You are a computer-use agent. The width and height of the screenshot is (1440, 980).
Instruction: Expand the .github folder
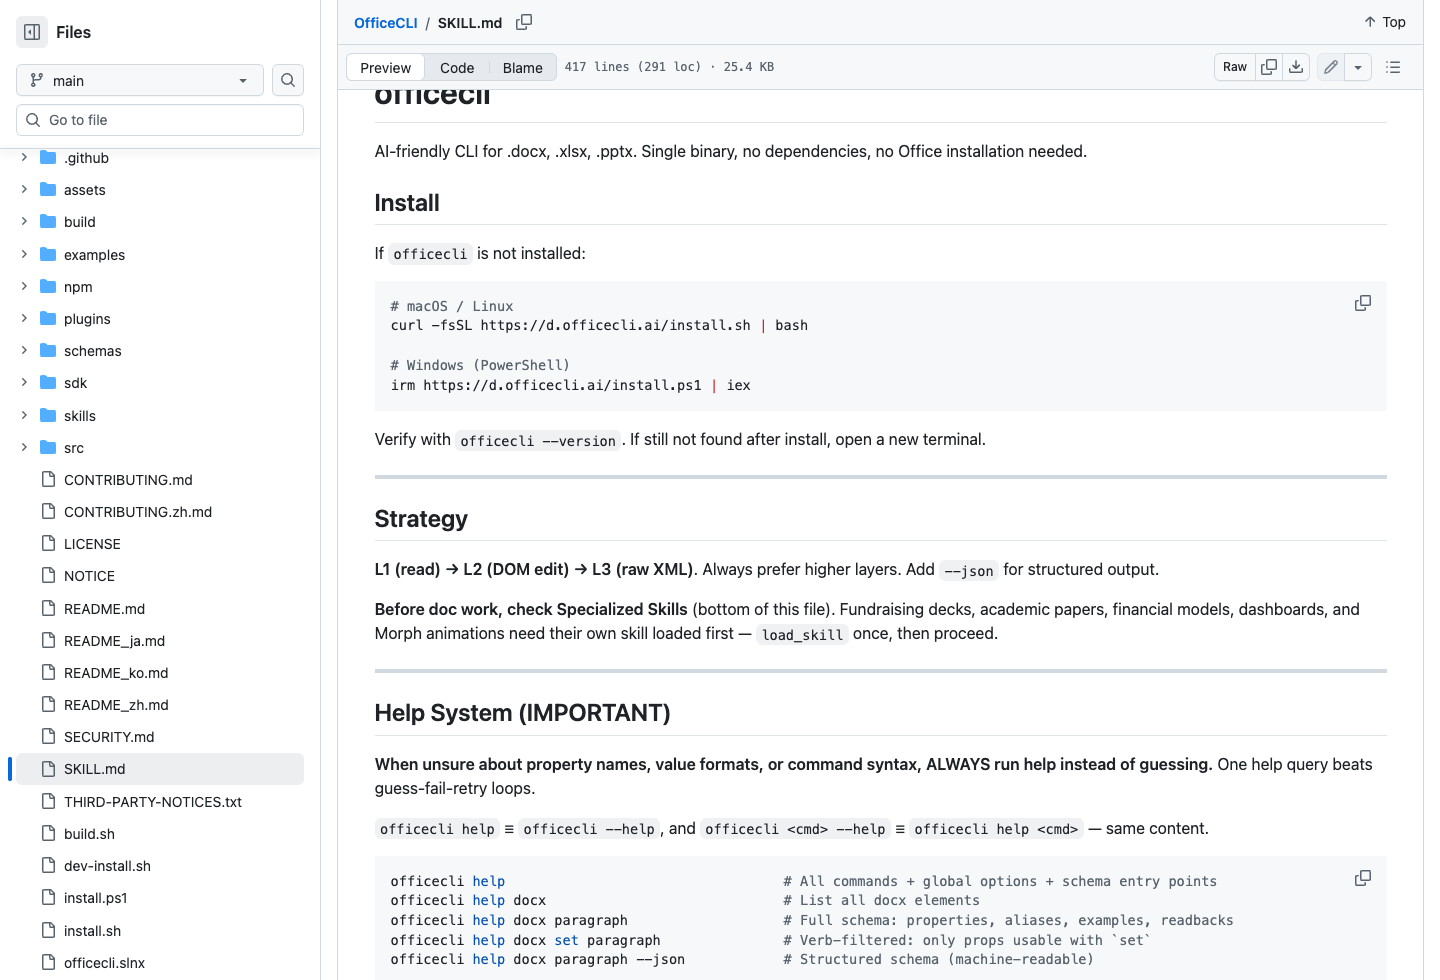point(24,158)
